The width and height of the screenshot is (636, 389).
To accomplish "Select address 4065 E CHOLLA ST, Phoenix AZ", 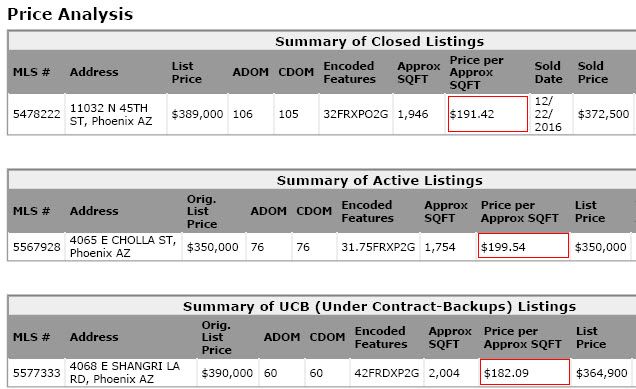I will [123, 247].
